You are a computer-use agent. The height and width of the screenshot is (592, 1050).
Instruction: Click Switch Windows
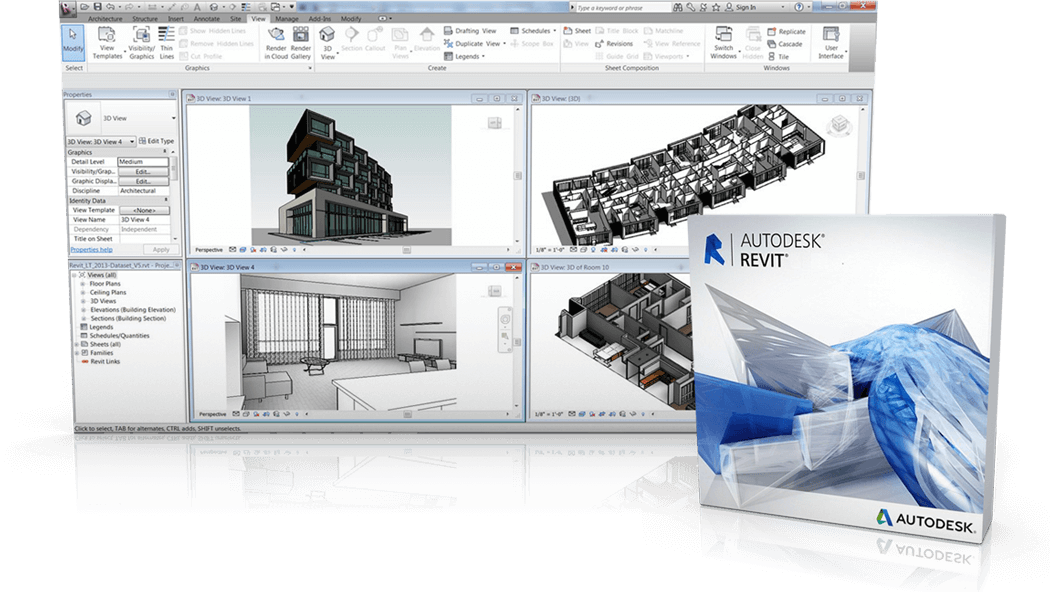(x=724, y=44)
